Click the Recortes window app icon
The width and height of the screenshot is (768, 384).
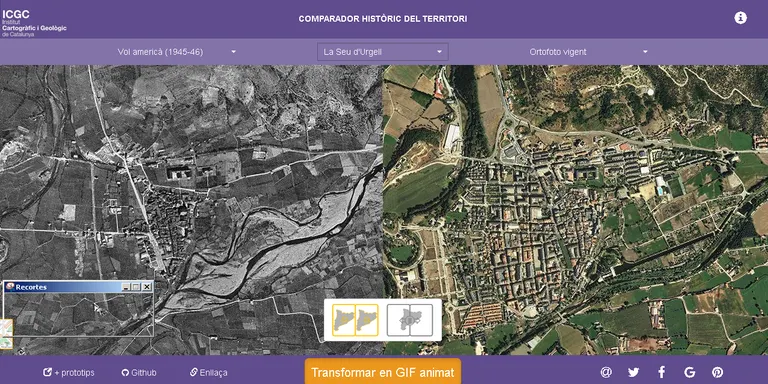[x=9, y=287]
